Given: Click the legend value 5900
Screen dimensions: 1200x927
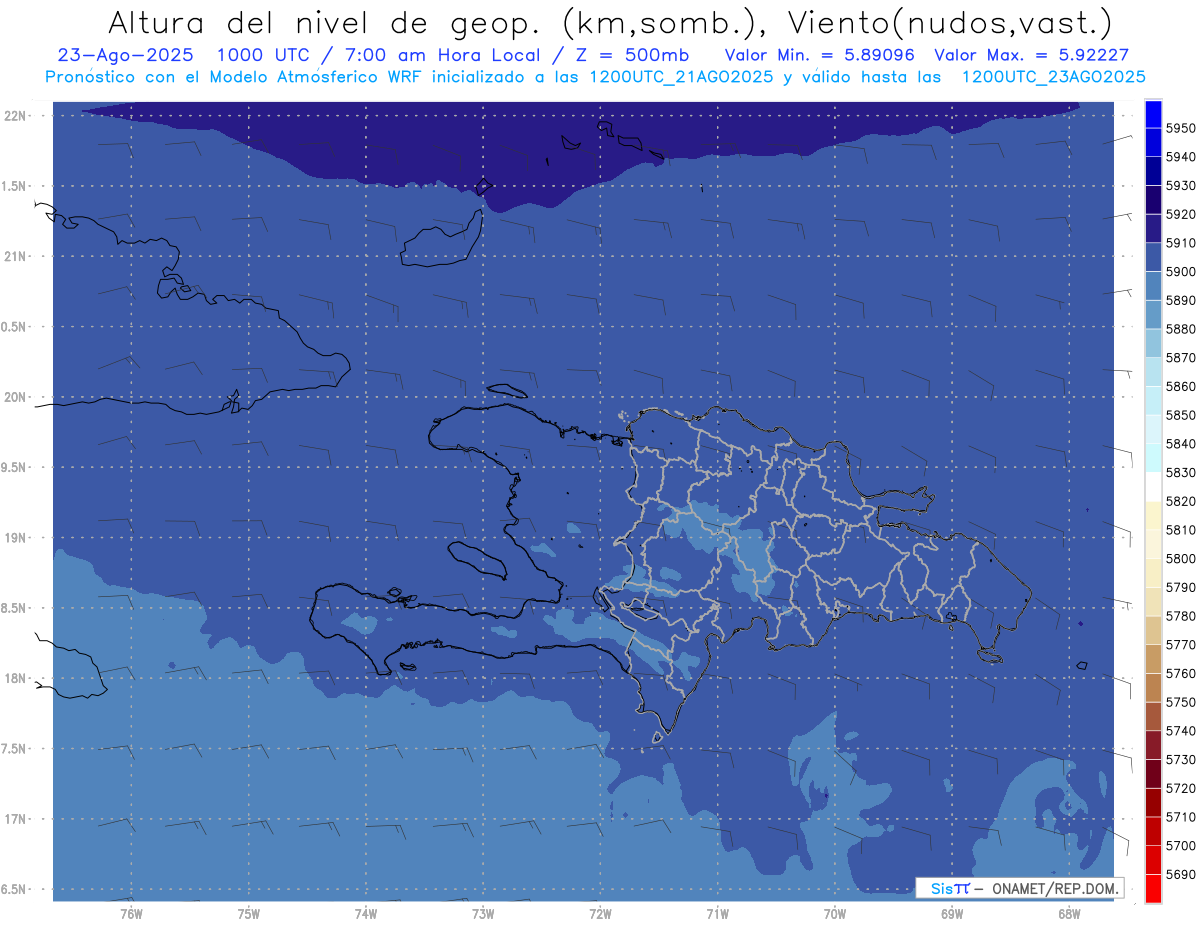Looking at the screenshot, I should [x=1180, y=272].
